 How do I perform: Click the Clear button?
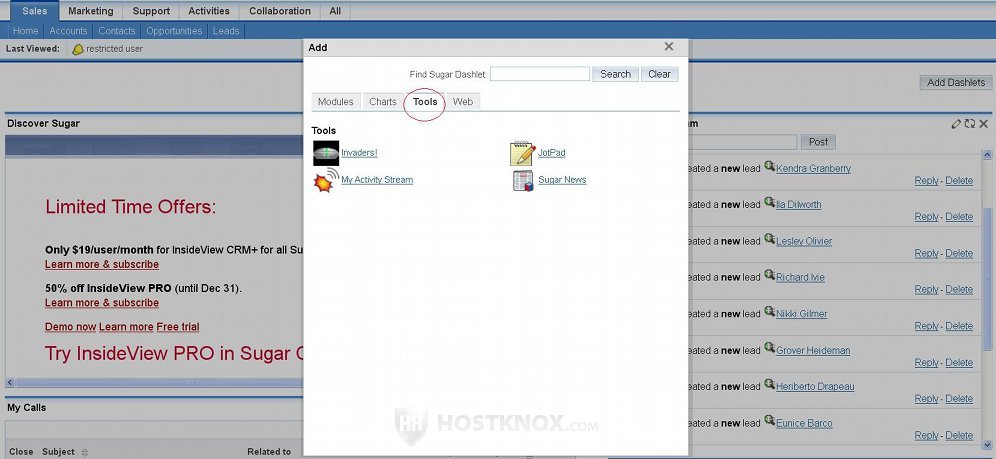point(659,74)
